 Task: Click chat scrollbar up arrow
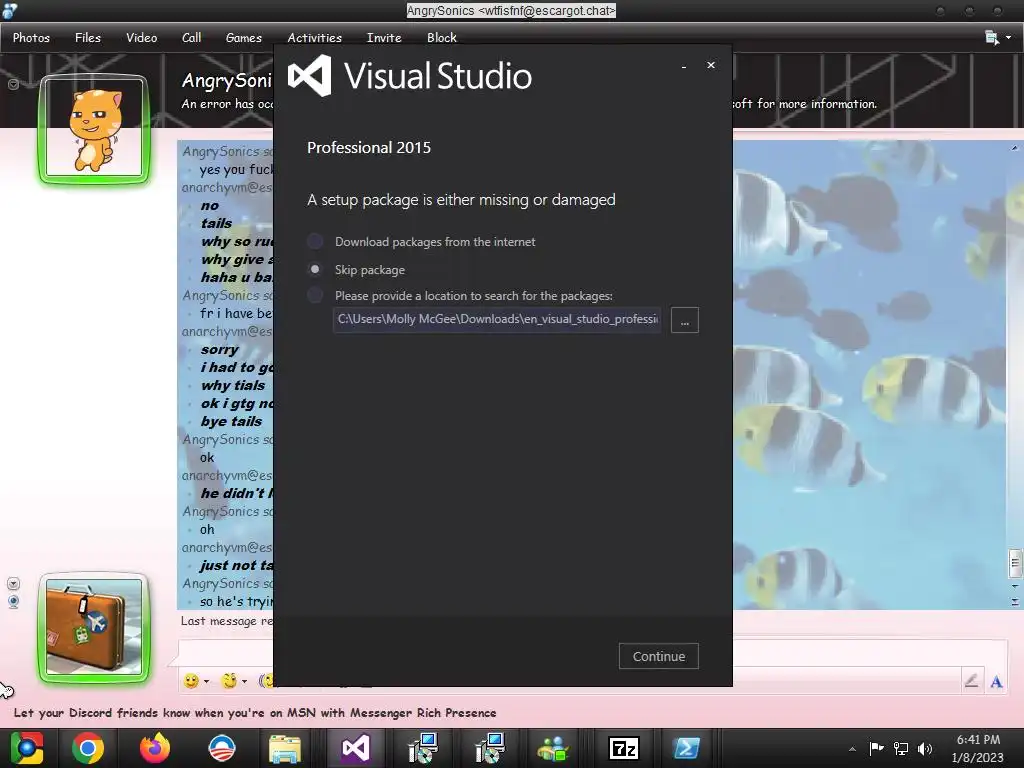click(x=1015, y=148)
